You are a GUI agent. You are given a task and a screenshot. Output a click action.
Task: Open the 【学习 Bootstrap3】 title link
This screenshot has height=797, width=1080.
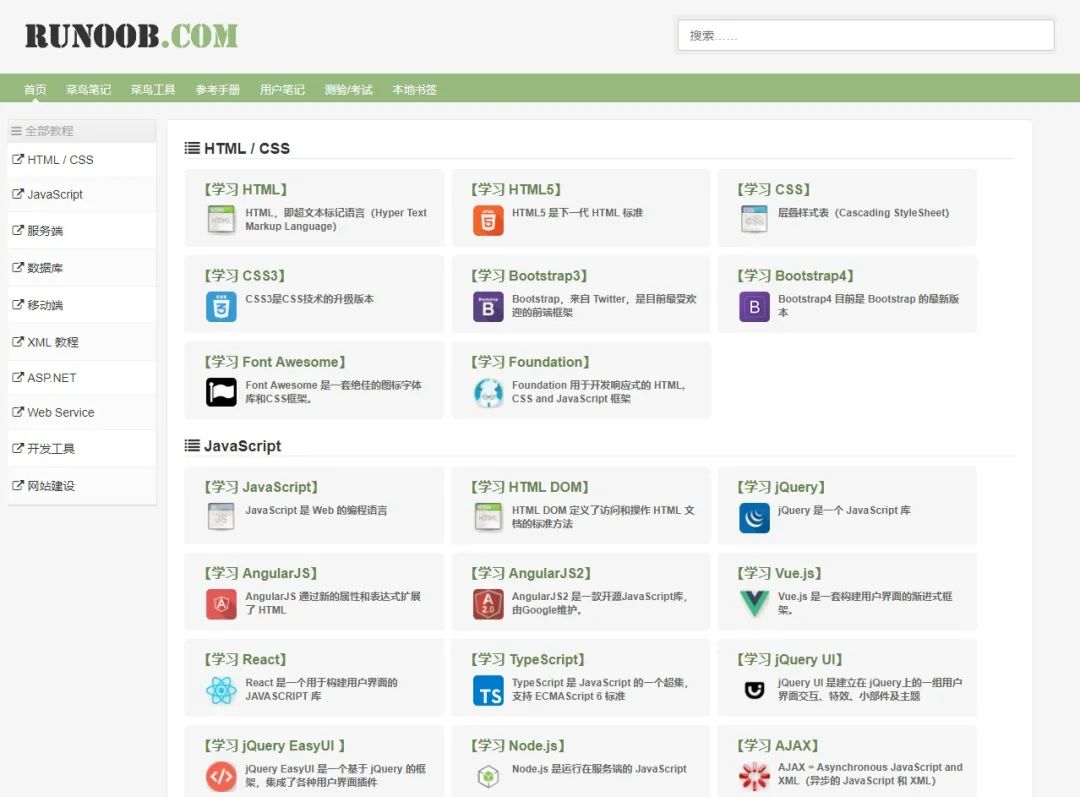pyautogui.click(x=529, y=276)
